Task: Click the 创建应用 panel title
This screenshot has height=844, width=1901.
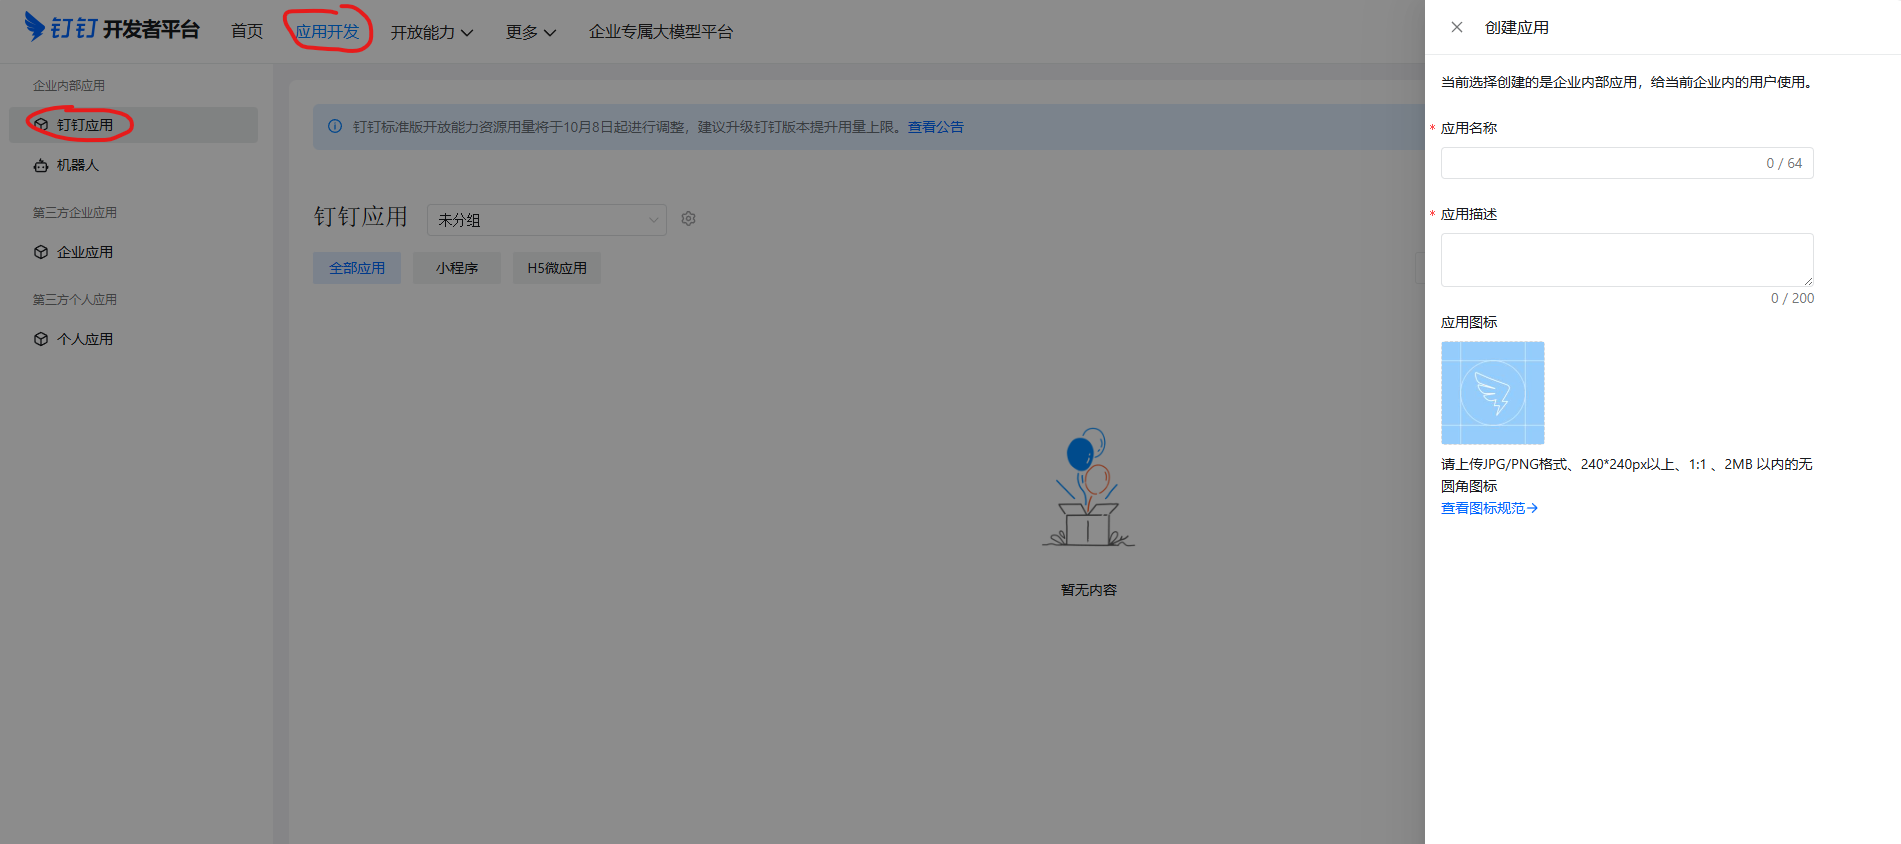Action: [1517, 27]
